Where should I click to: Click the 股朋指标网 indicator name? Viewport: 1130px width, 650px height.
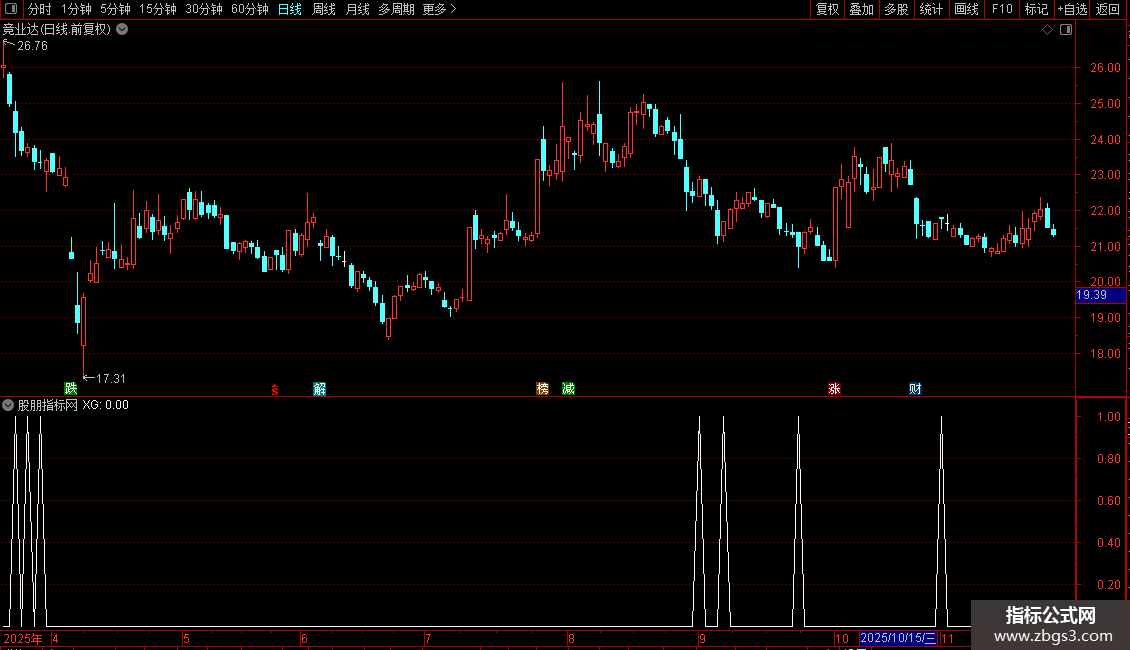pyautogui.click(x=48, y=405)
